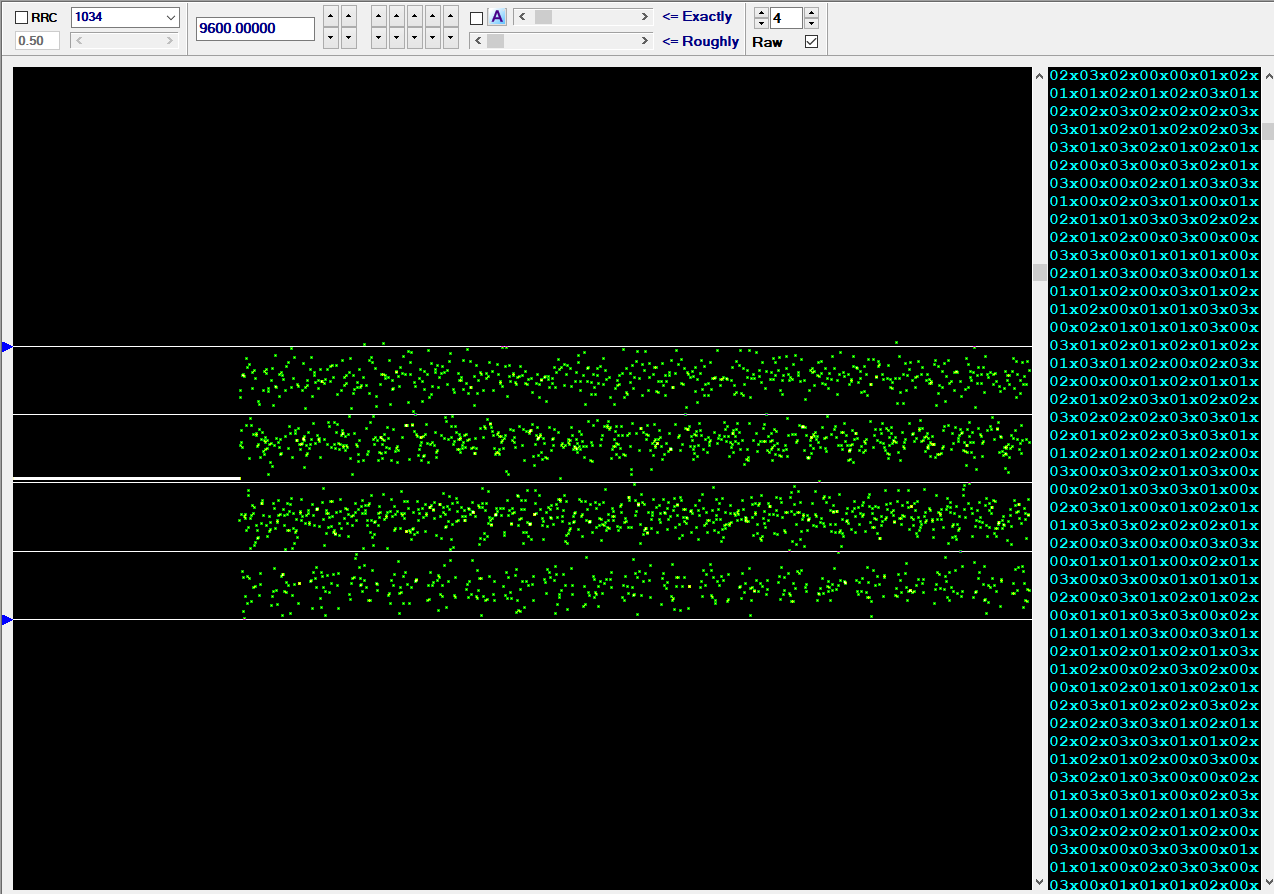
Task: Click right arrow of the Roughly slider
Action: click(x=645, y=41)
